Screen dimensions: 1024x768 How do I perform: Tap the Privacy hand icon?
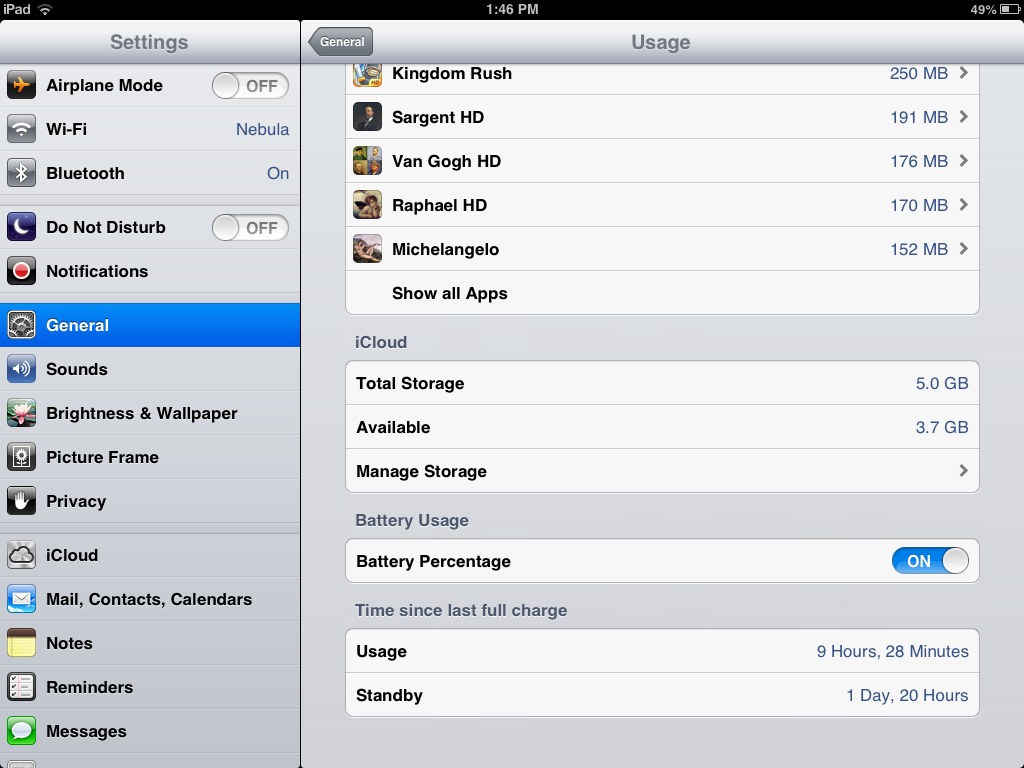(x=21, y=501)
